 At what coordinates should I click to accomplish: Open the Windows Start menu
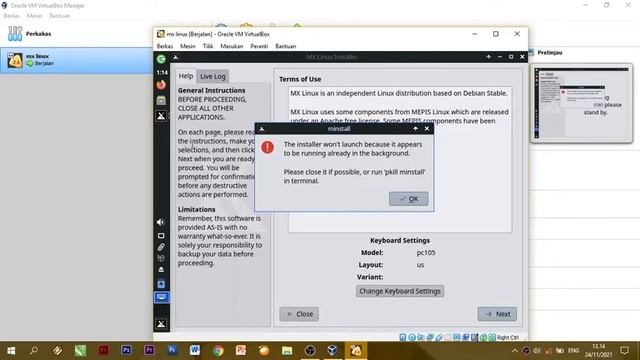point(11,351)
